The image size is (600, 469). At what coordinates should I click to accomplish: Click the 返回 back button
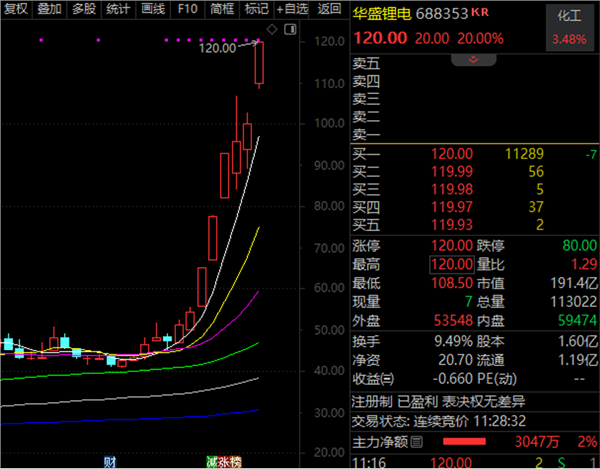pyautogui.click(x=328, y=9)
